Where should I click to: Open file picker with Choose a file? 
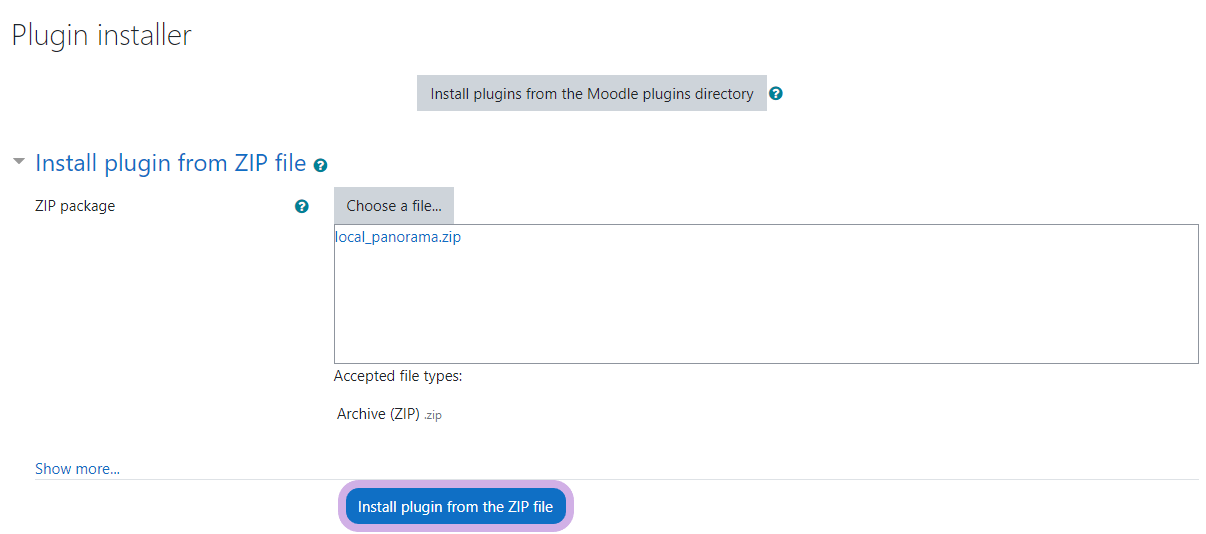click(394, 206)
